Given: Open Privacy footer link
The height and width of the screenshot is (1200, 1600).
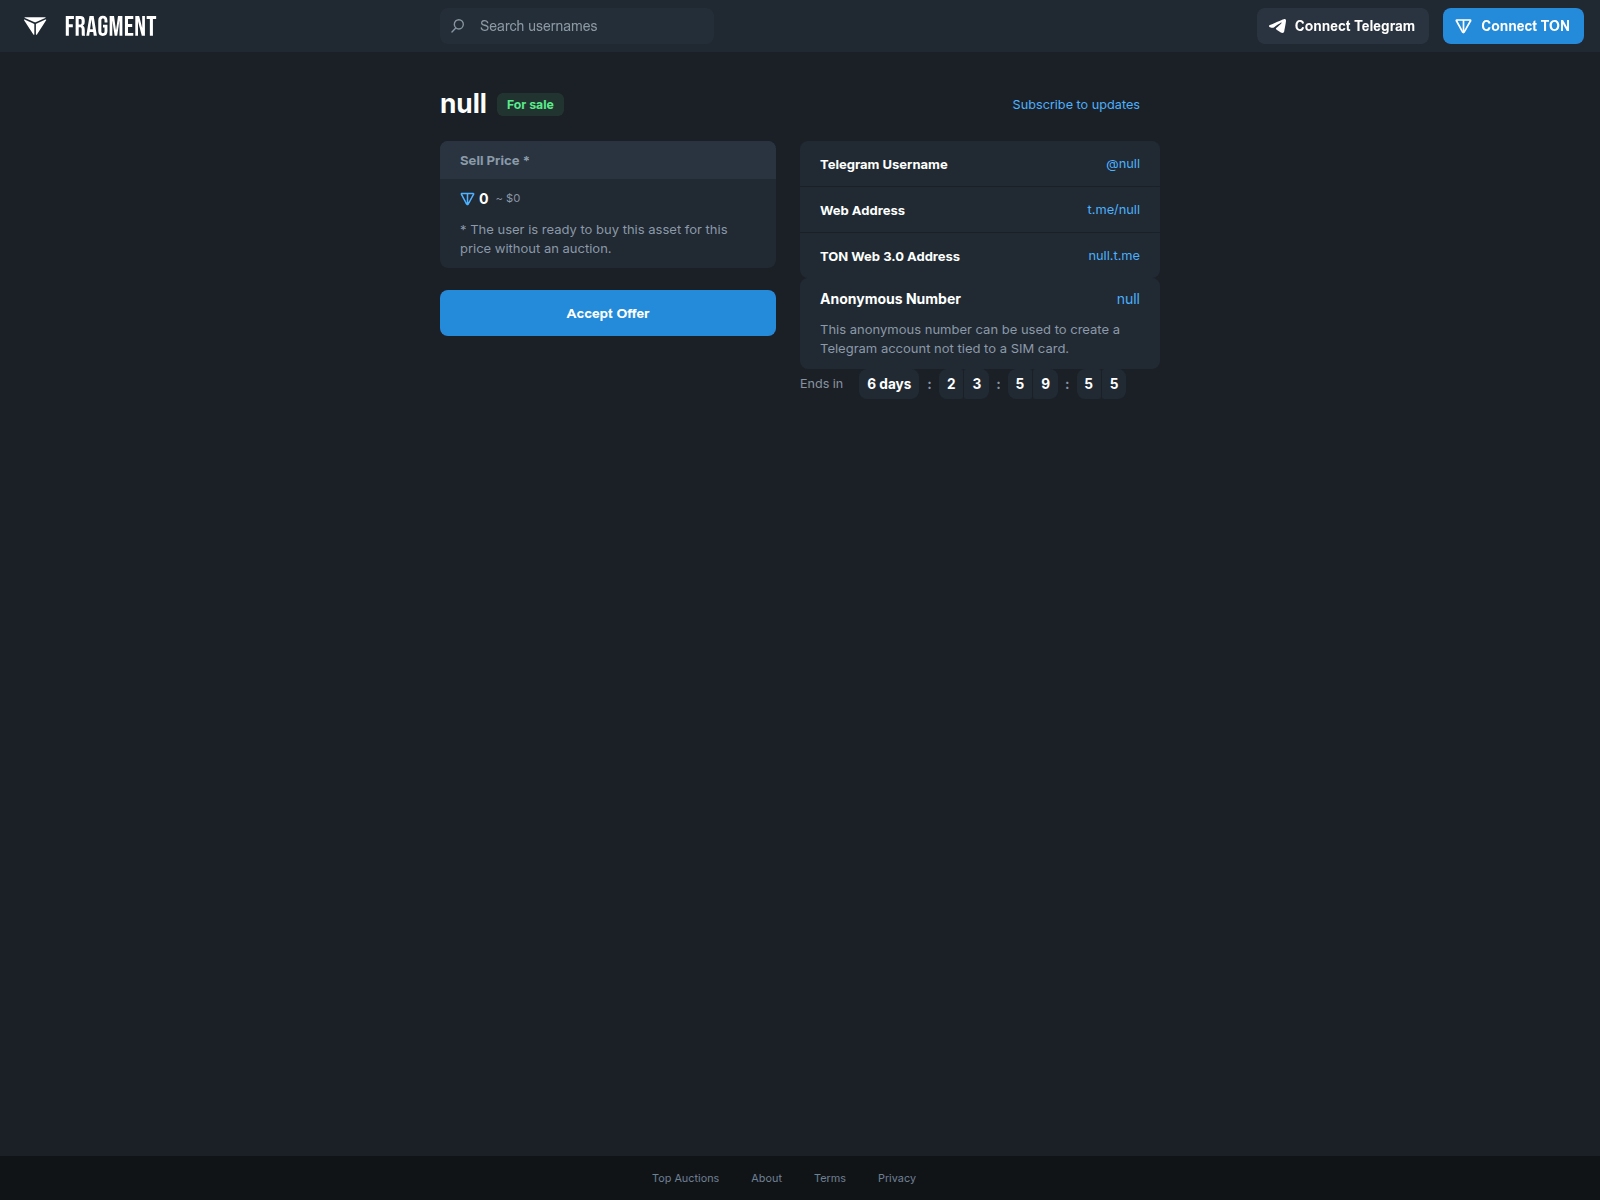Looking at the screenshot, I should 897,1178.
